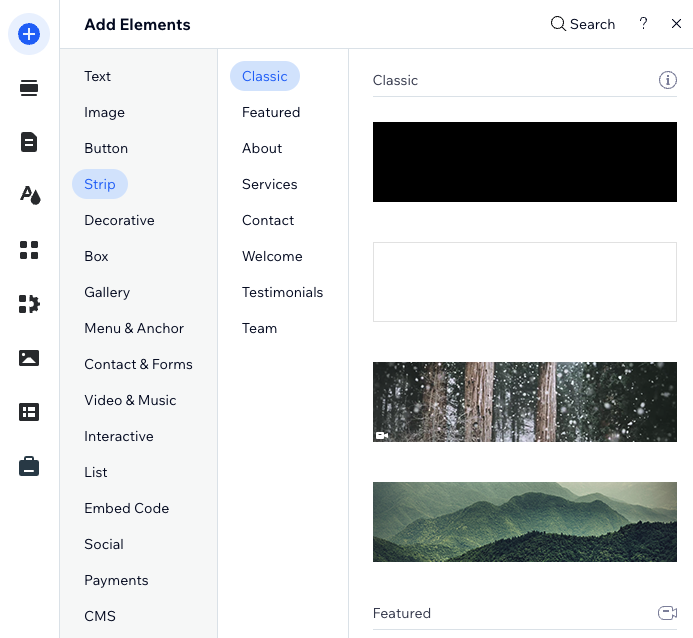The height and width of the screenshot is (638, 693).
Task: Open the Embed Code category
Action: [x=126, y=508]
